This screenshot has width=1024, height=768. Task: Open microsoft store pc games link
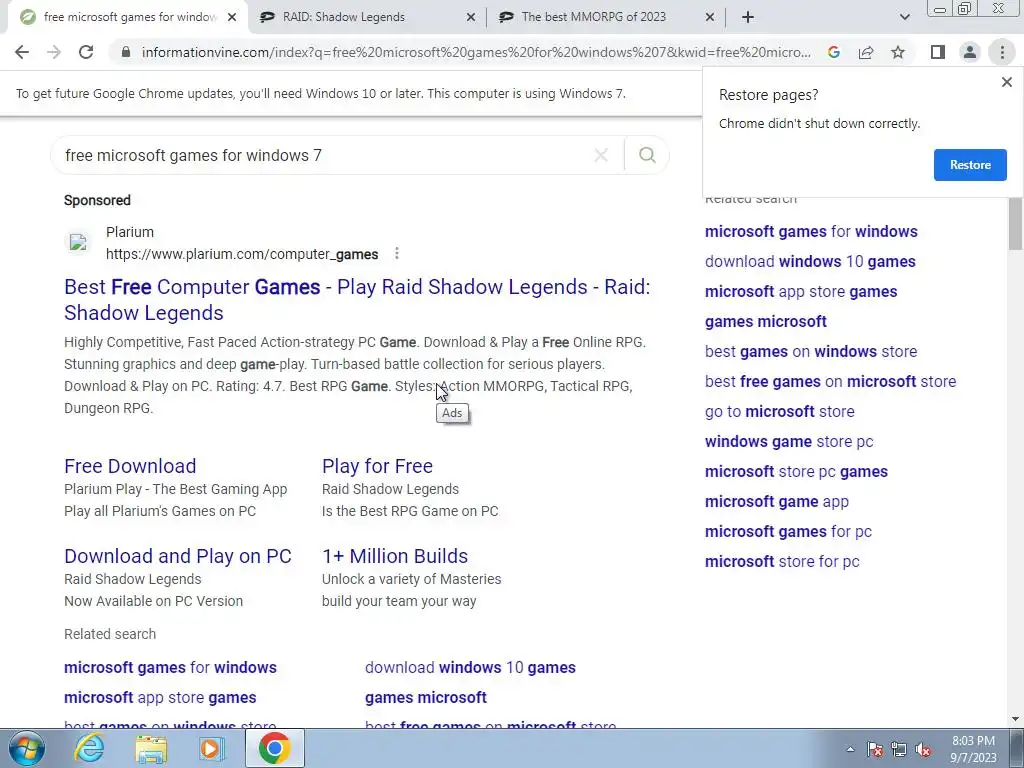click(796, 472)
